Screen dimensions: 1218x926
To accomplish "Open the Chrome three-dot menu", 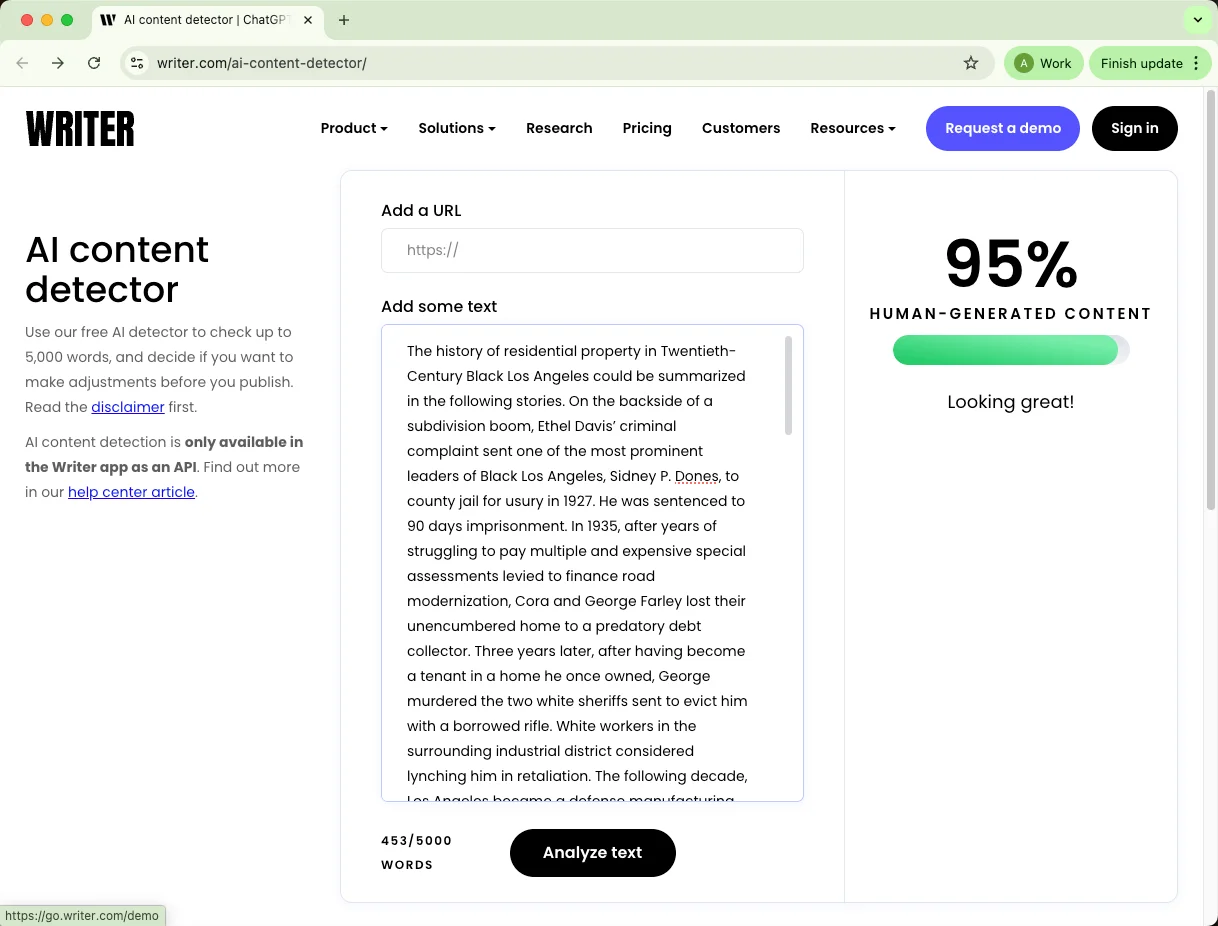I will (1195, 63).
